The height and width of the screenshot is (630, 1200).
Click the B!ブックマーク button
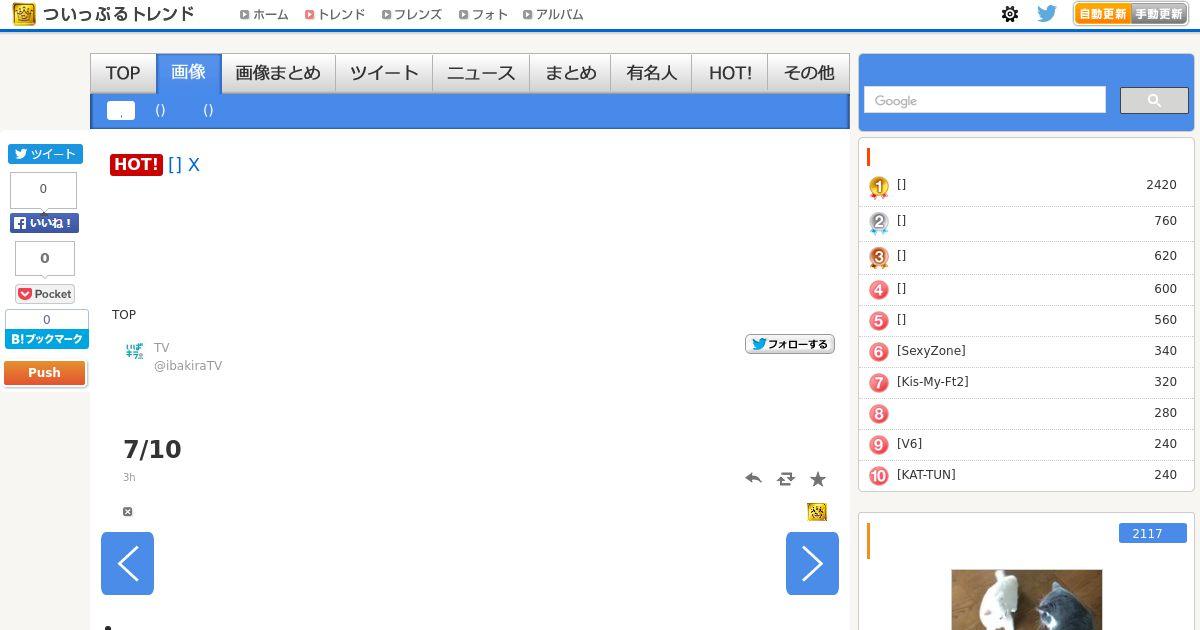tap(46, 339)
